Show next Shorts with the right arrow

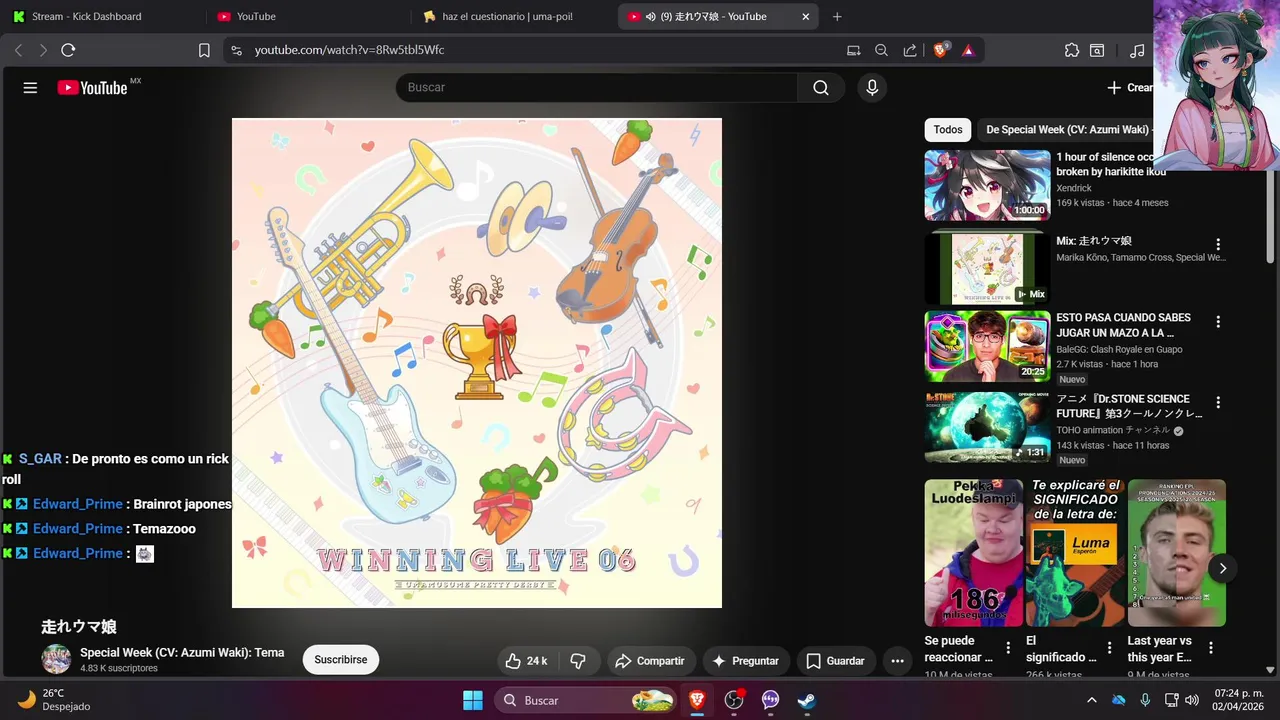[1222, 568]
